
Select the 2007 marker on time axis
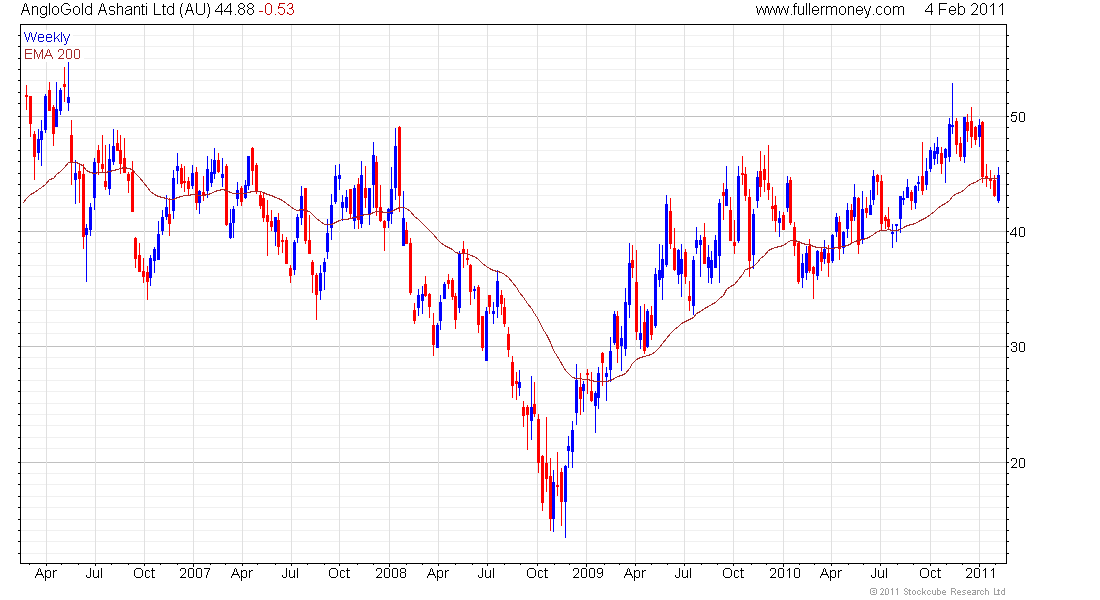[194, 574]
